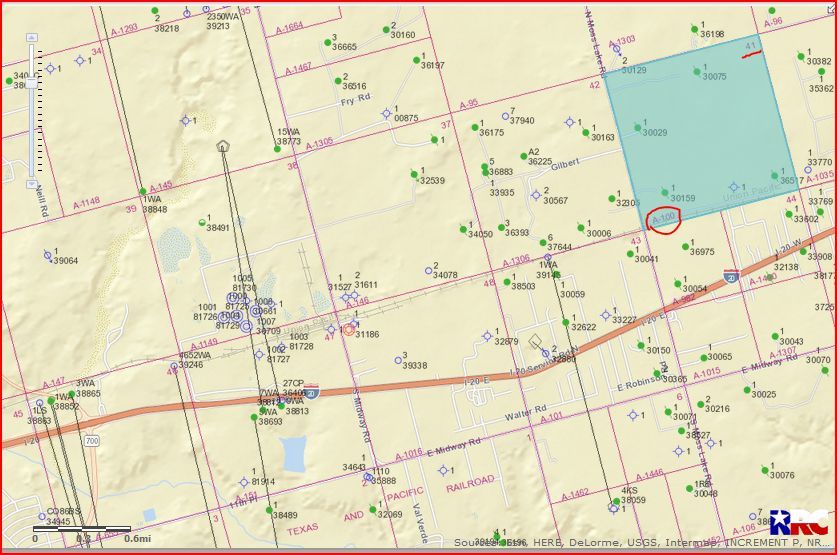
Task: Select green well dot labeled 32539
Action: click(414, 175)
